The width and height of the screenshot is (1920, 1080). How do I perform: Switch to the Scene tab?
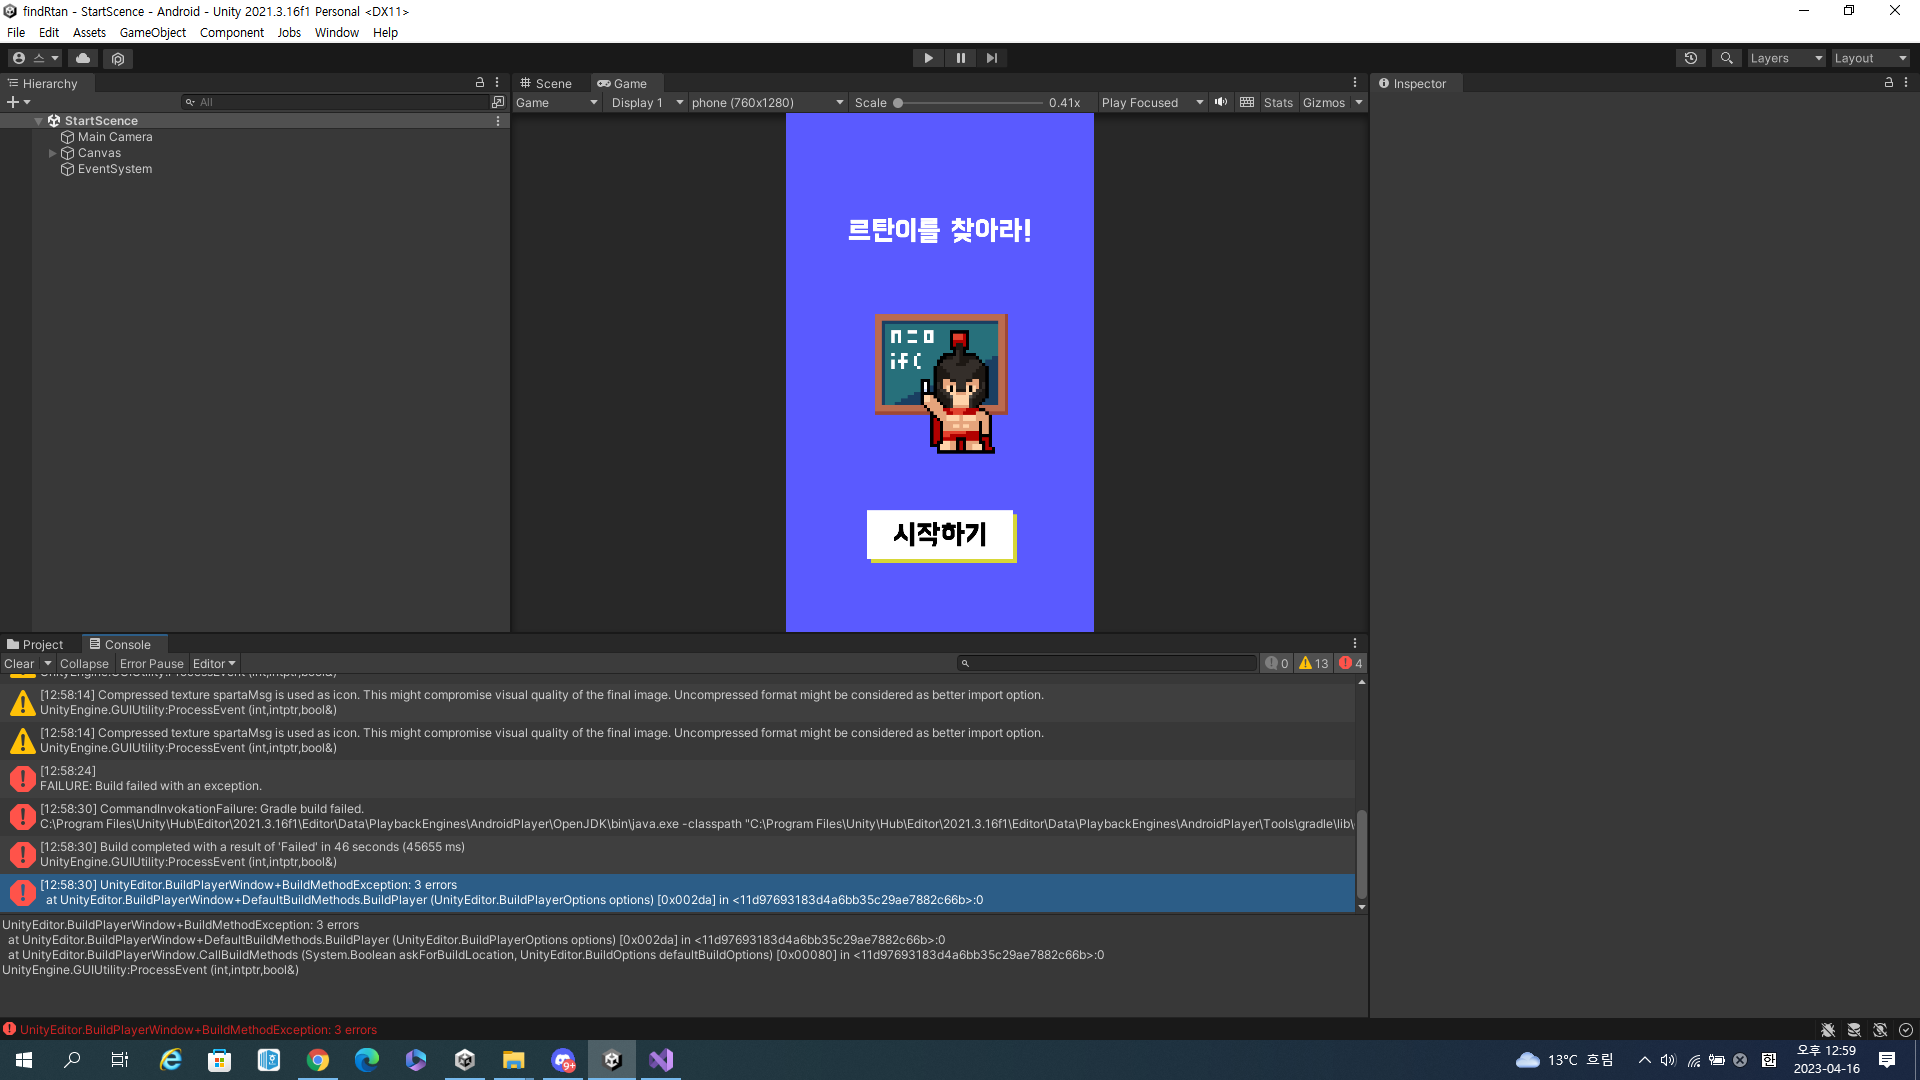(546, 83)
